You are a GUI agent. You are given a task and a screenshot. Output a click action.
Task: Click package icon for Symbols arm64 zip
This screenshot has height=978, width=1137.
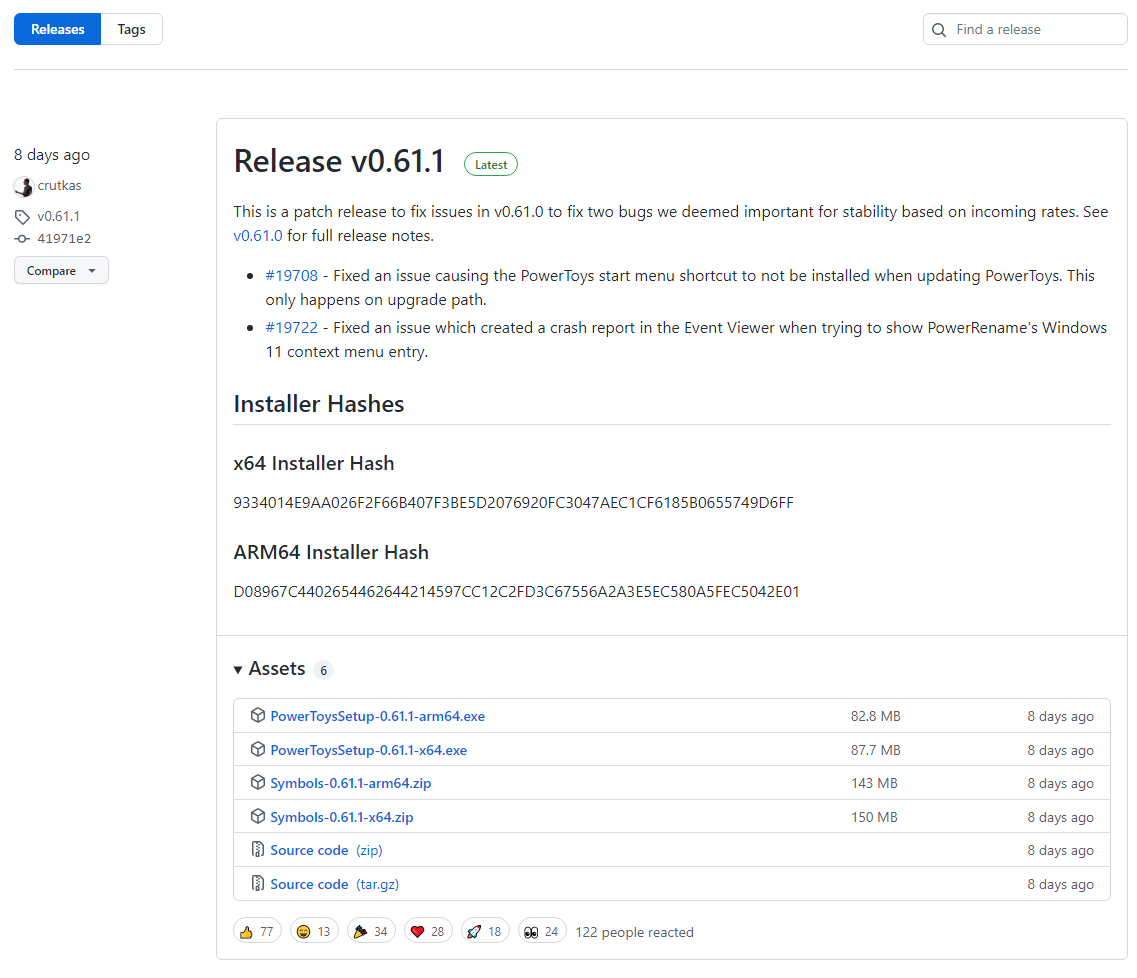257,783
